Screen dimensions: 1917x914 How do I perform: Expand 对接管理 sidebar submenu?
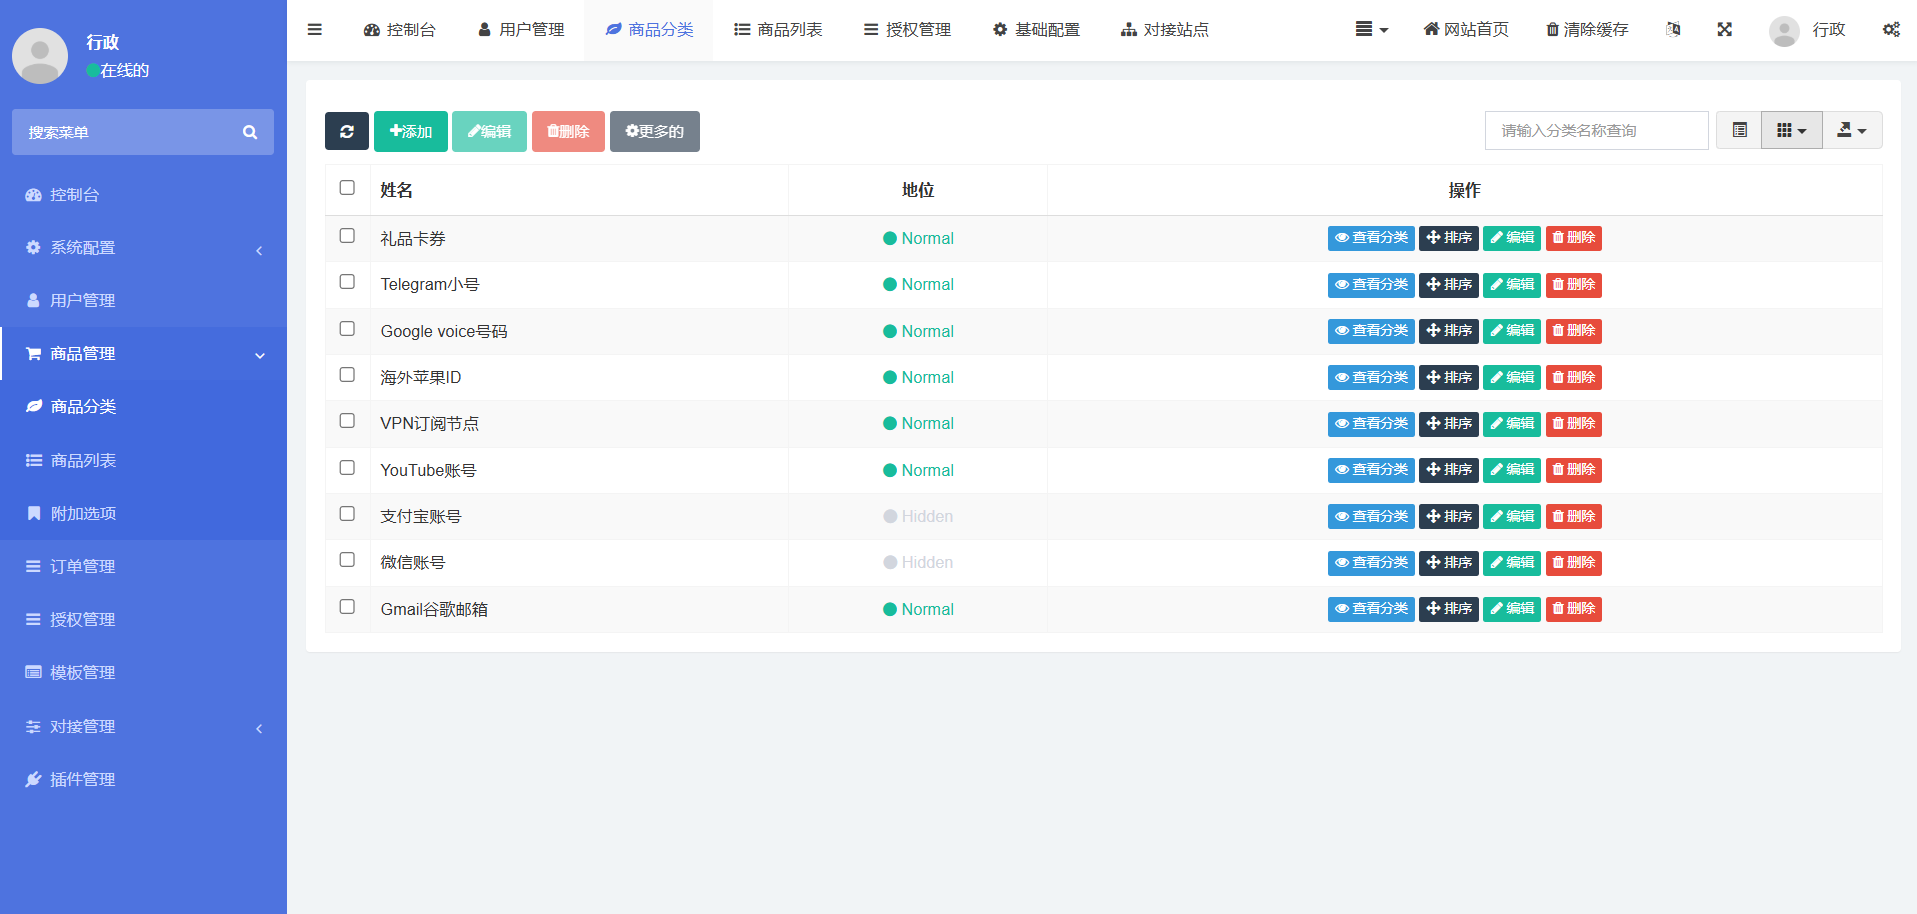(x=143, y=726)
